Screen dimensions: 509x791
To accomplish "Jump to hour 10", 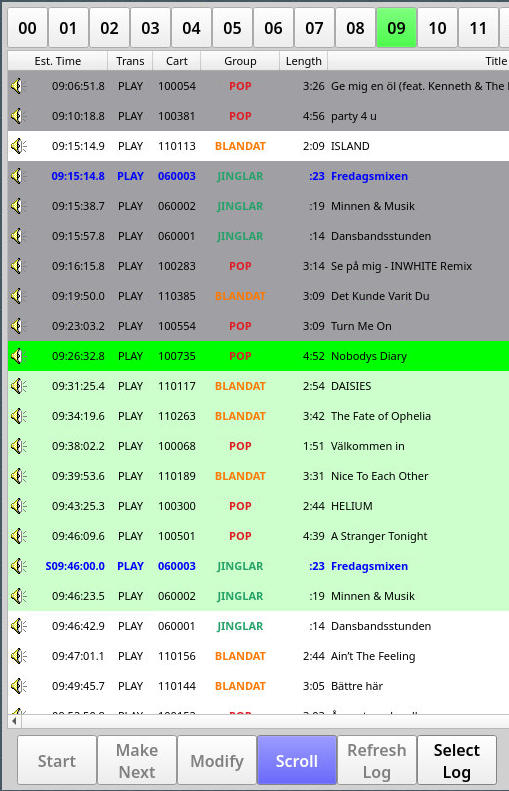I will 437,28.
